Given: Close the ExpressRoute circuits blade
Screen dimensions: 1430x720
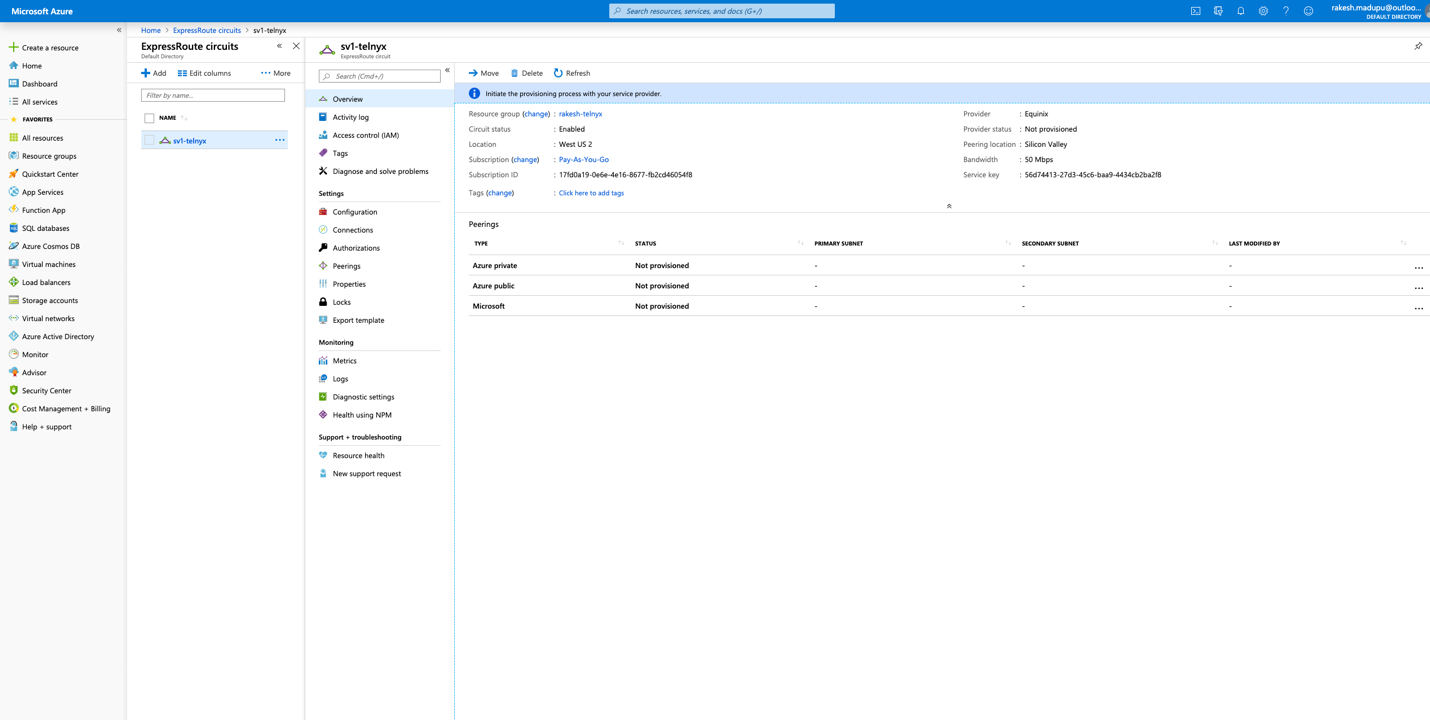Looking at the screenshot, I should [296, 46].
